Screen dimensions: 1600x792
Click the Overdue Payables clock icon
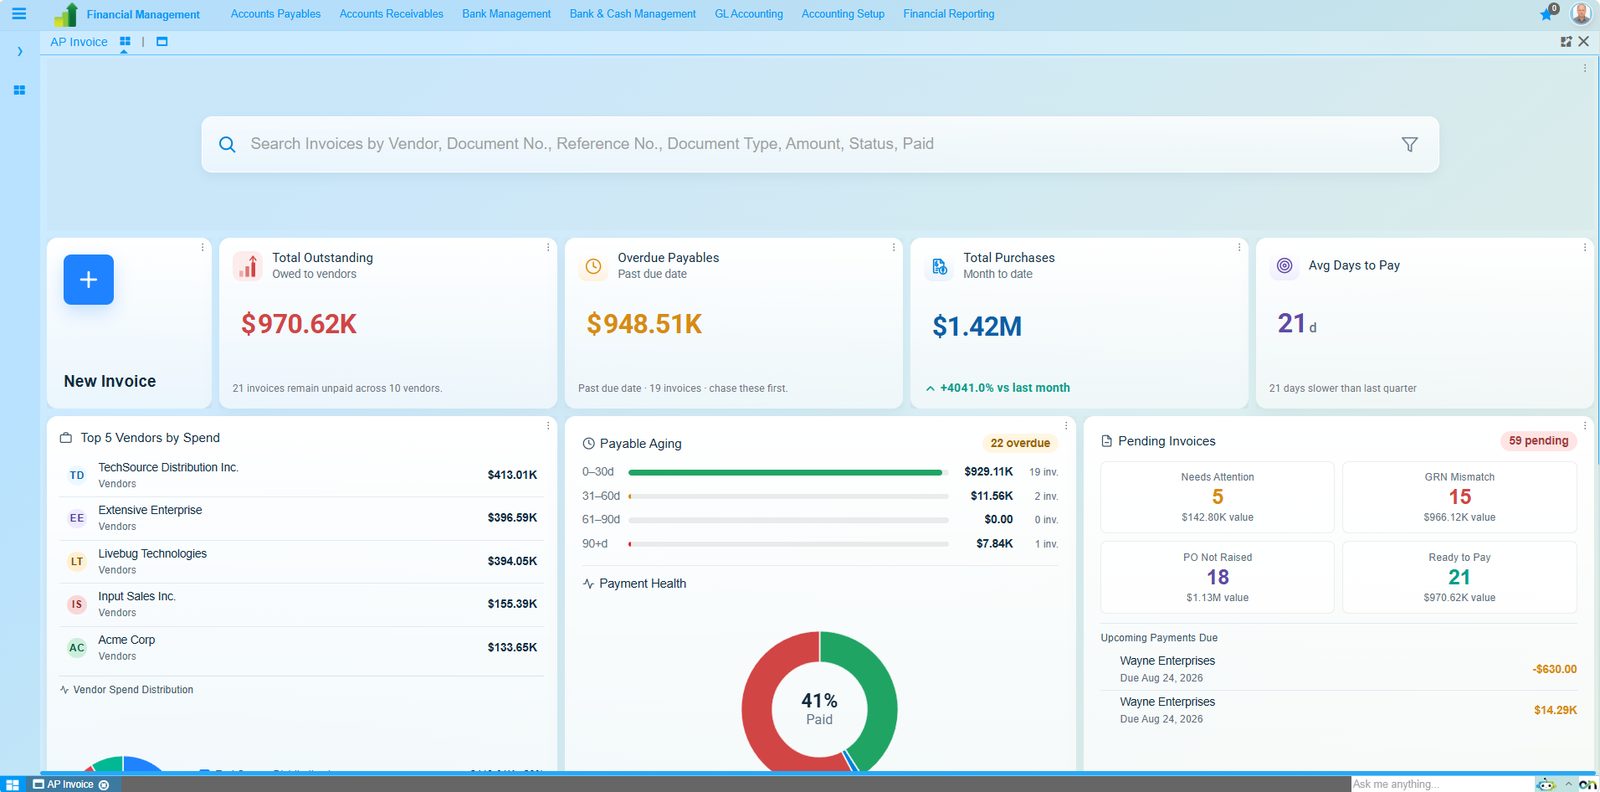pos(593,266)
